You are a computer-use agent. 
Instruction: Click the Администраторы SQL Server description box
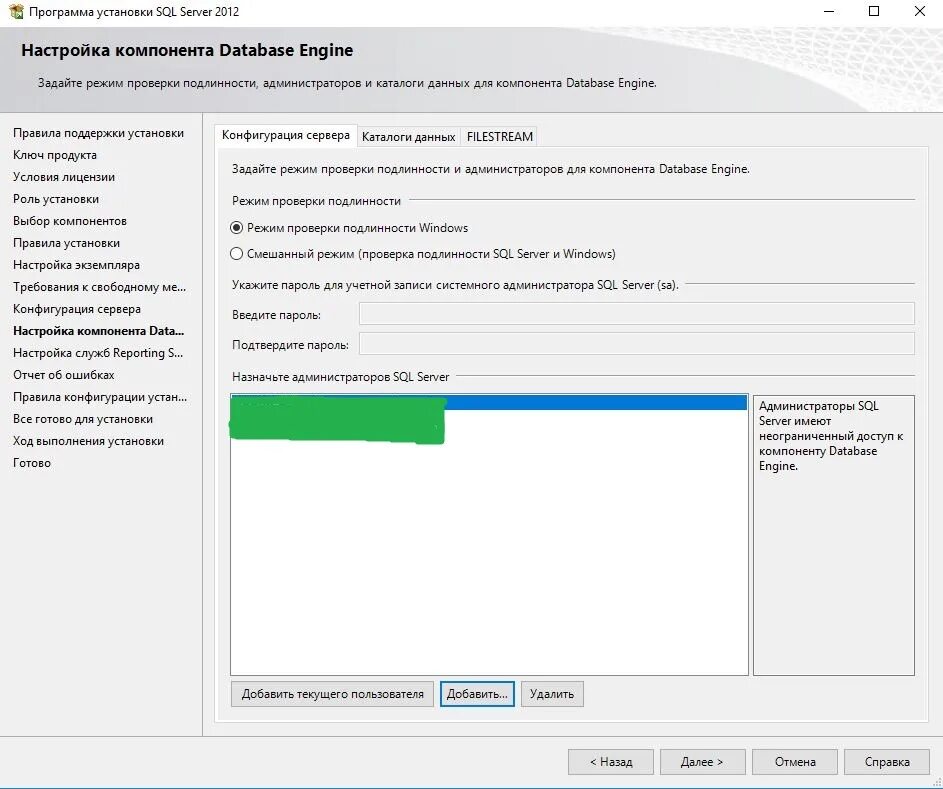tap(834, 535)
